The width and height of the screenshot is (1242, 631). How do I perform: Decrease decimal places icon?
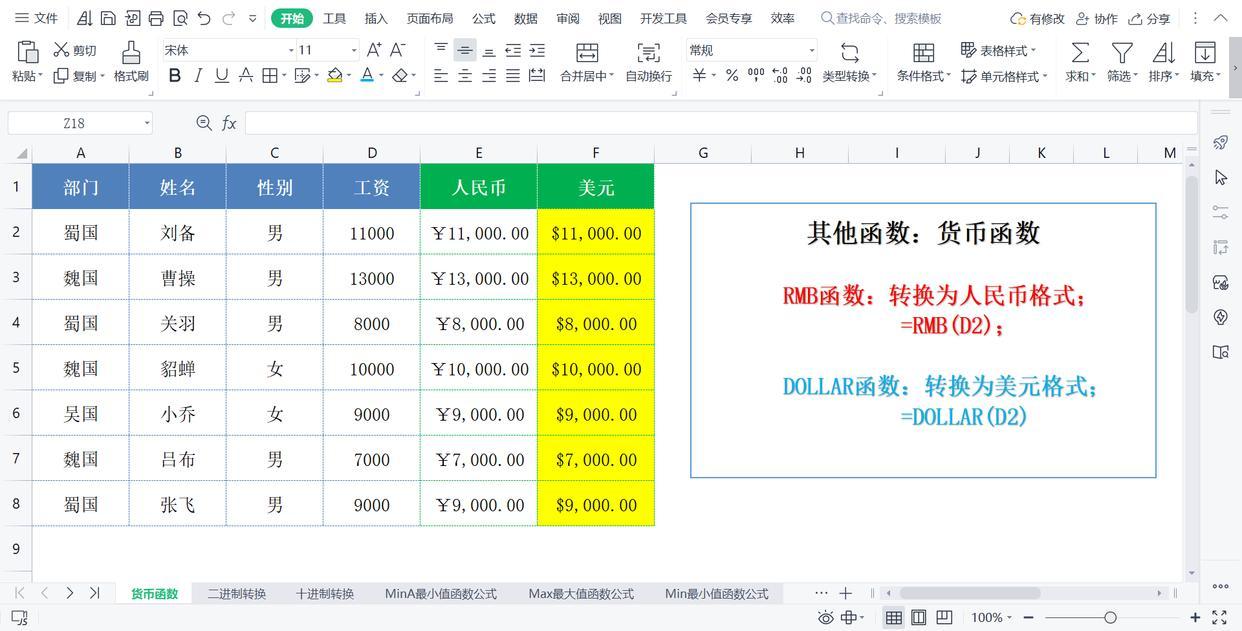point(804,75)
